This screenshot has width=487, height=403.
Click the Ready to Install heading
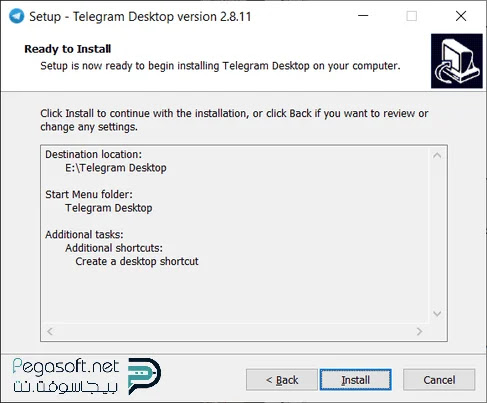[x=68, y=49]
